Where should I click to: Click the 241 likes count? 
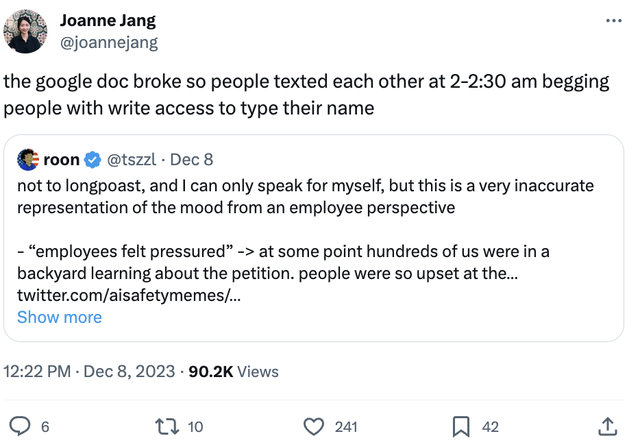click(x=346, y=426)
